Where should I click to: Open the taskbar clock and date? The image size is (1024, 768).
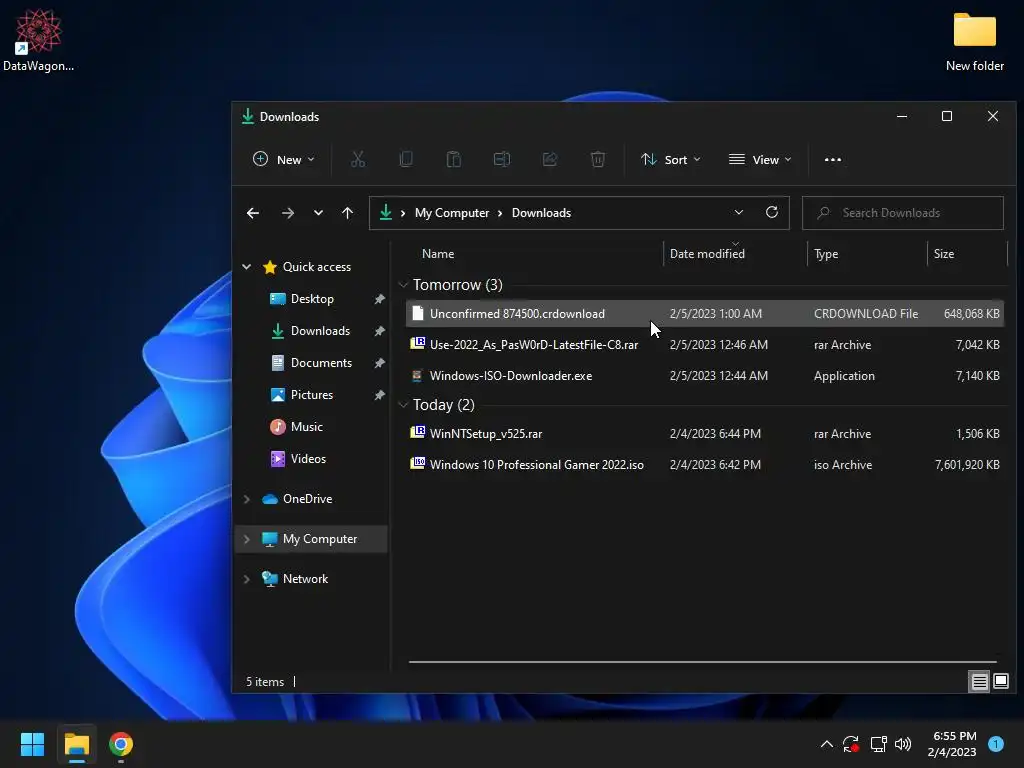[x=952, y=744]
